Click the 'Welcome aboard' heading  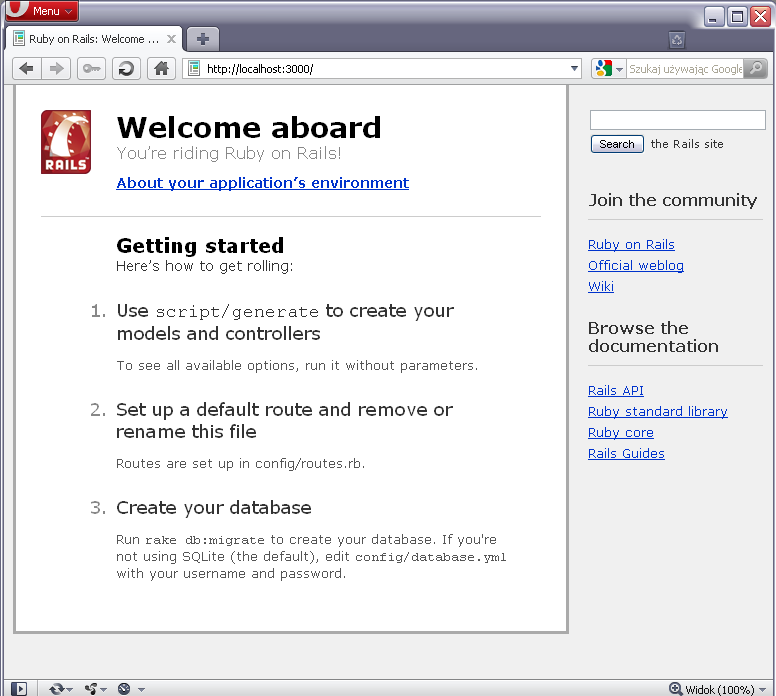point(249,128)
